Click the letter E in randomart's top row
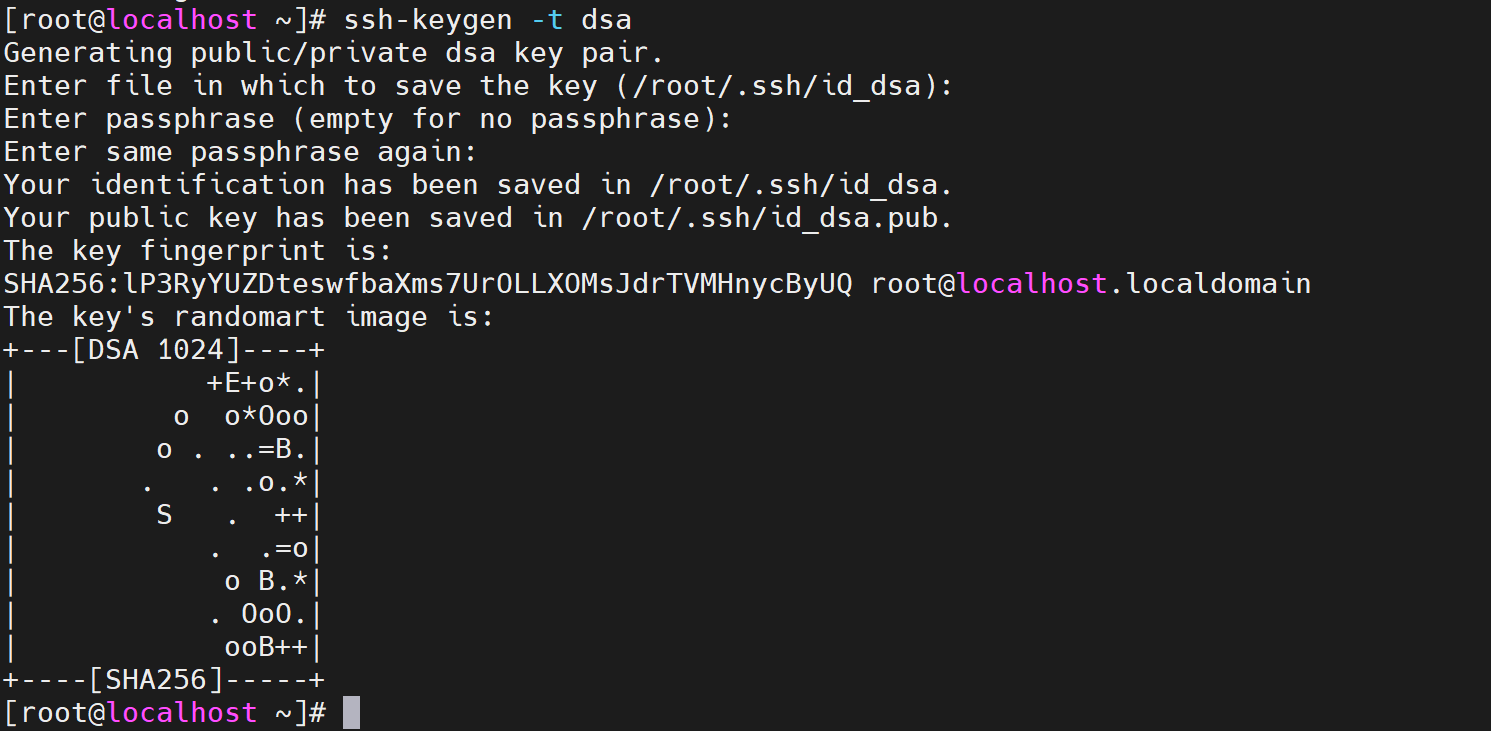Screen dimensions: 1491x731 click(x=233, y=383)
